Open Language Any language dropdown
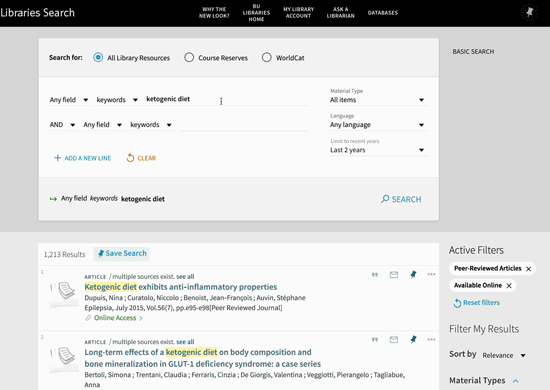Image resolution: width=550 pixels, height=390 pixels. click(378, 125)
